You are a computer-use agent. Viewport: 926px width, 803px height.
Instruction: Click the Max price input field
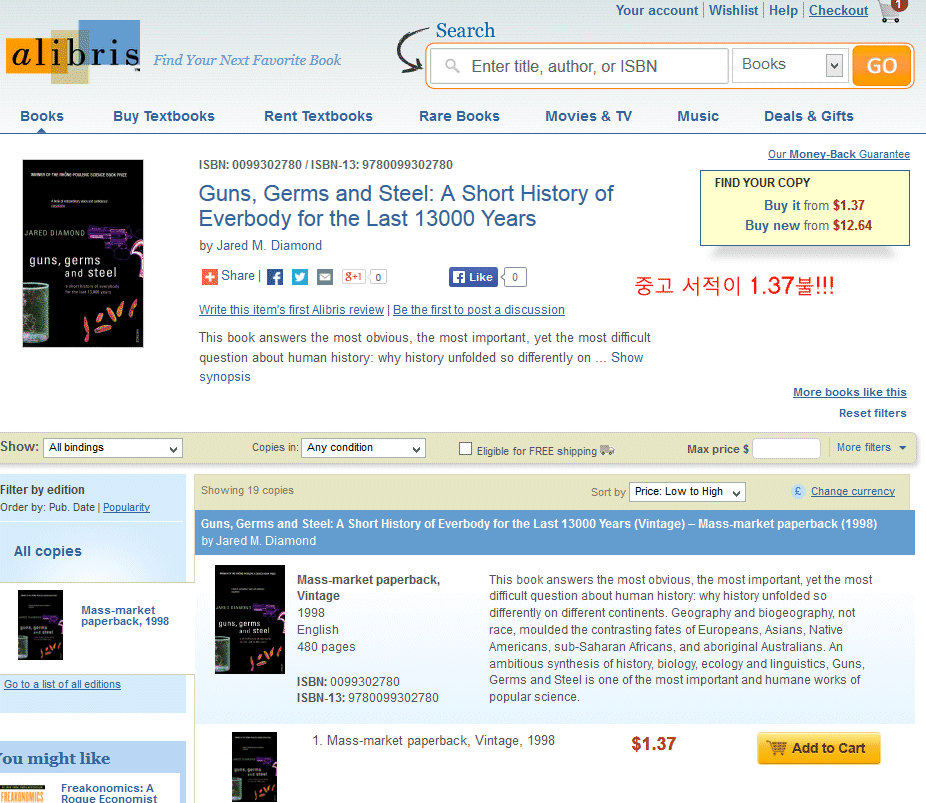click(786, 449)
